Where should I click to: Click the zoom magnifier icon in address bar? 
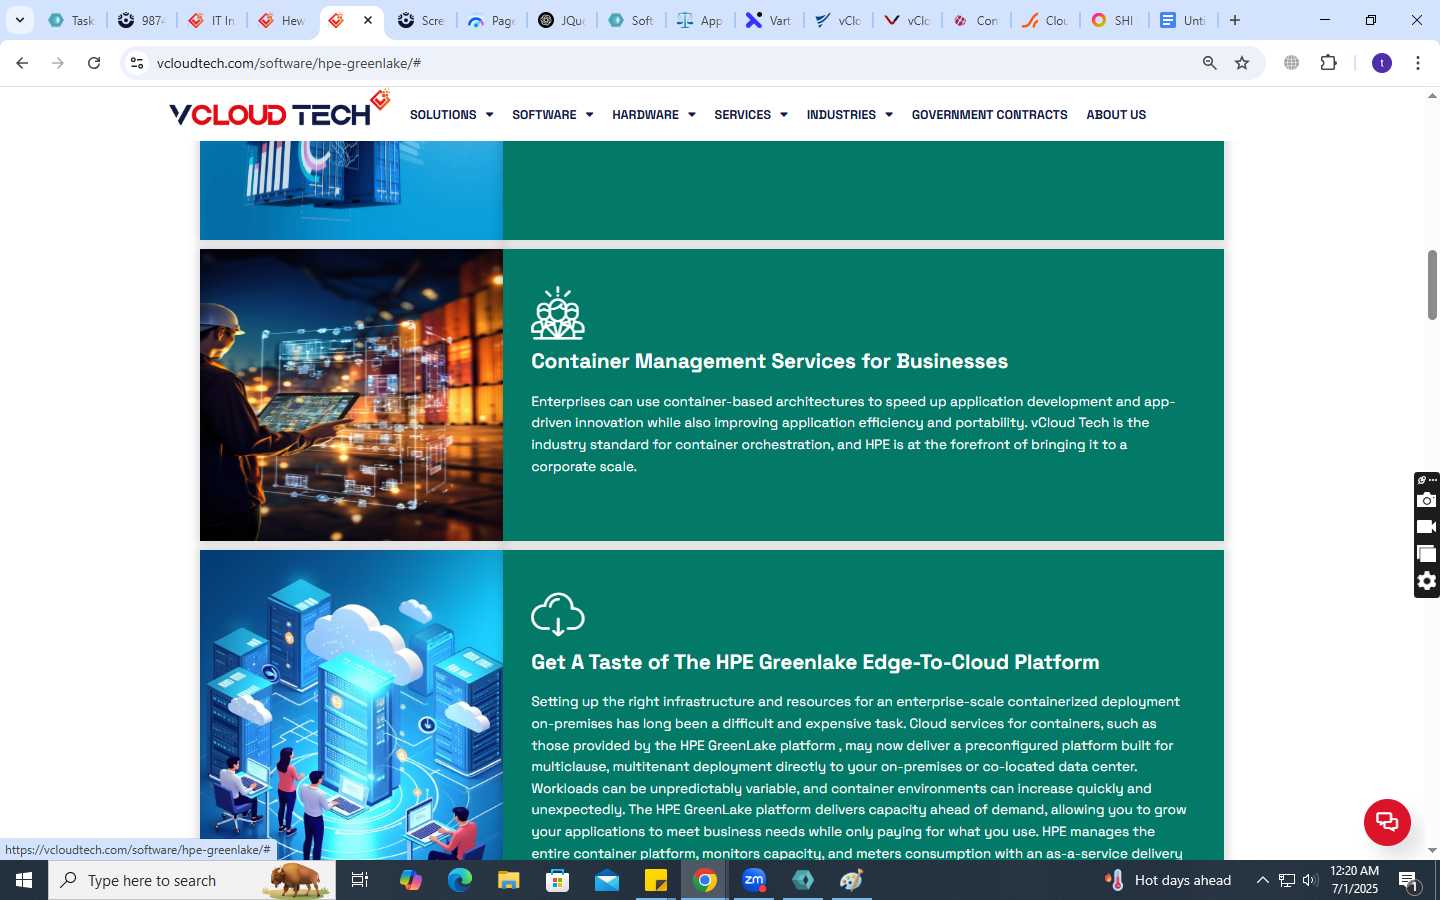pyautogui.click(x=1209, y=63)
